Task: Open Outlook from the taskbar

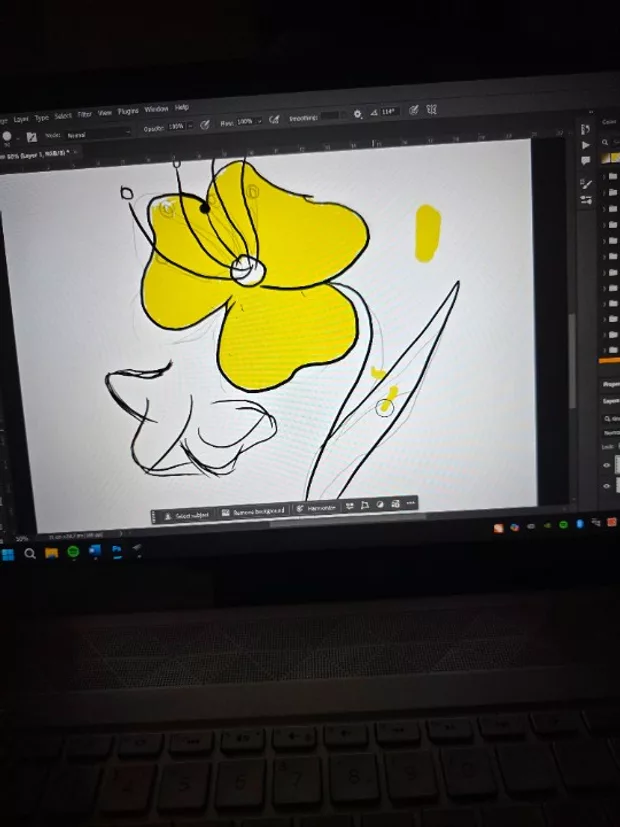Action: 95,552
